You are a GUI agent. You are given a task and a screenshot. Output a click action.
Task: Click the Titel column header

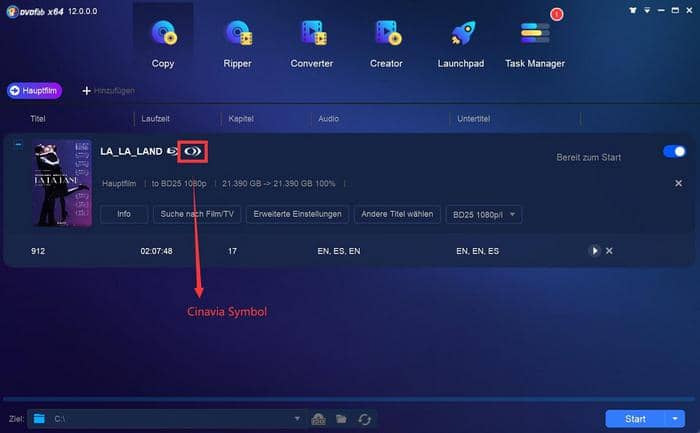(x=38, y=119)
